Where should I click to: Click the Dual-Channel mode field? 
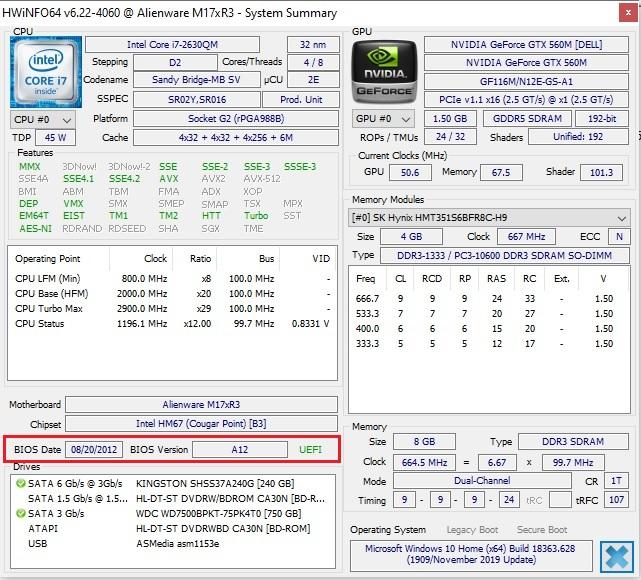pyautogui.click(x=482, y=481)
